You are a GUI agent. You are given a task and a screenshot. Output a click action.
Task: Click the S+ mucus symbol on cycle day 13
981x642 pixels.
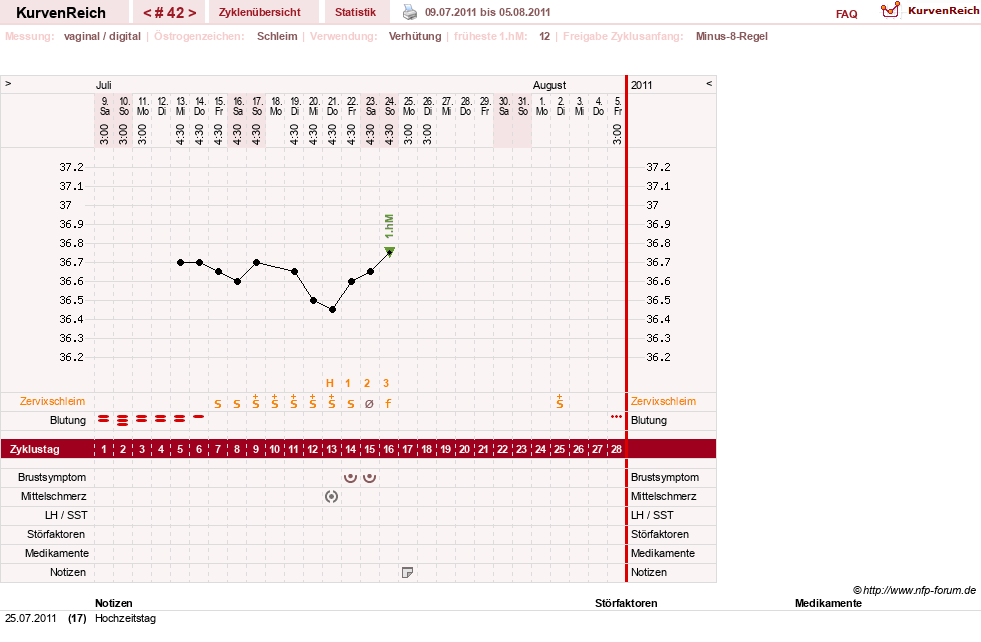pyautogui.click(x=332, y=402)
